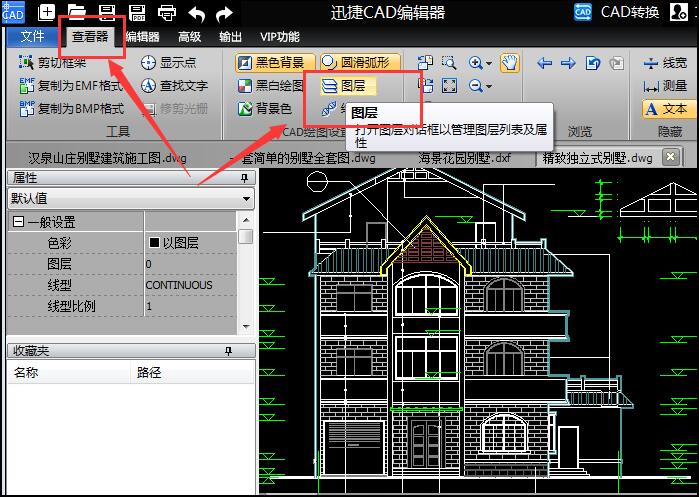Go to next view with right arrow

point(568,63)
